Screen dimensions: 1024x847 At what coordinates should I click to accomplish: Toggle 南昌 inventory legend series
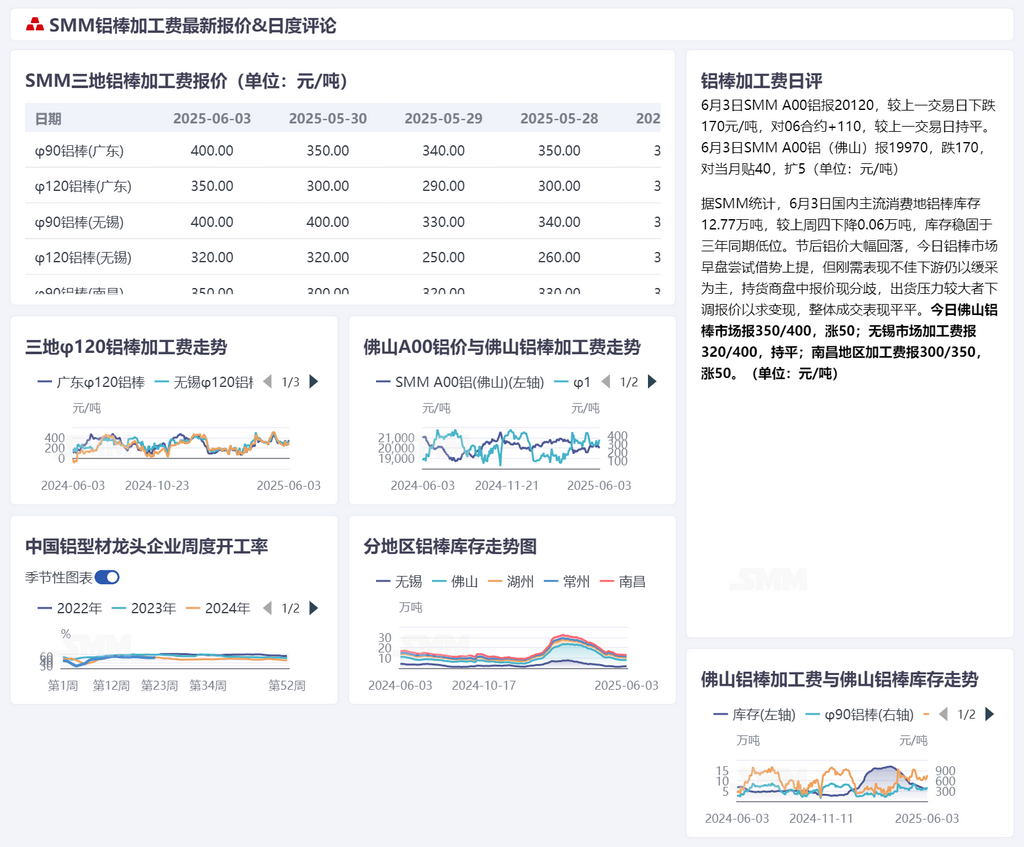point(623,581)
